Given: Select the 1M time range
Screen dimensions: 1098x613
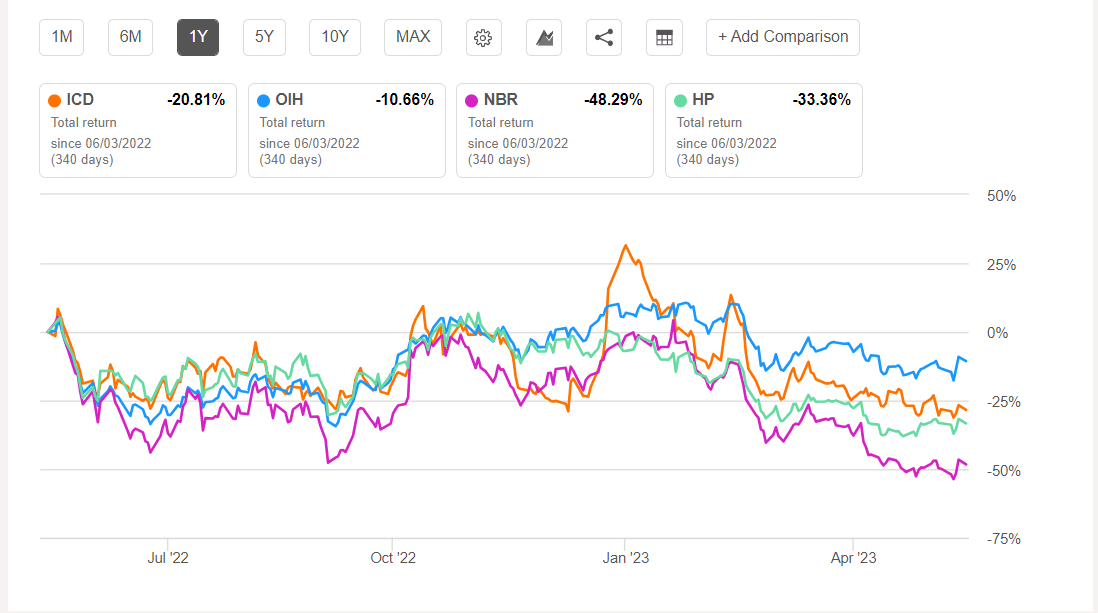Looking at the screenshot, I should tap(62, 37).
